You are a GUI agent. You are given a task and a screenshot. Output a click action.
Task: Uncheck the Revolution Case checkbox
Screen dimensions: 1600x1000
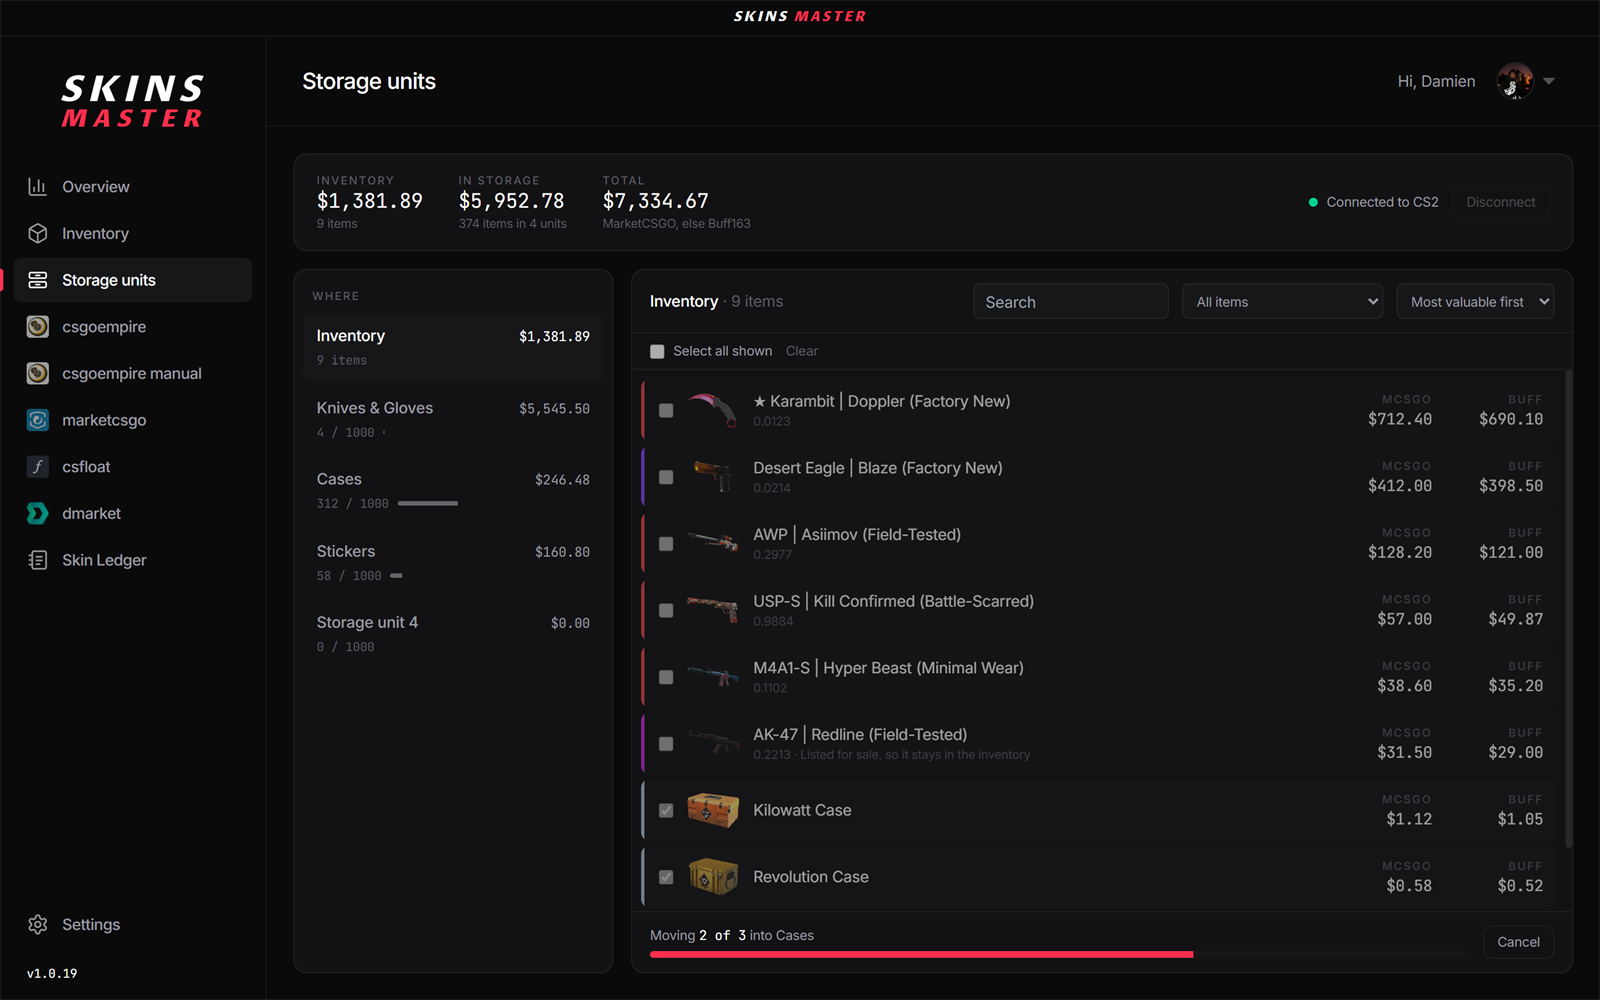coord(666,877)
